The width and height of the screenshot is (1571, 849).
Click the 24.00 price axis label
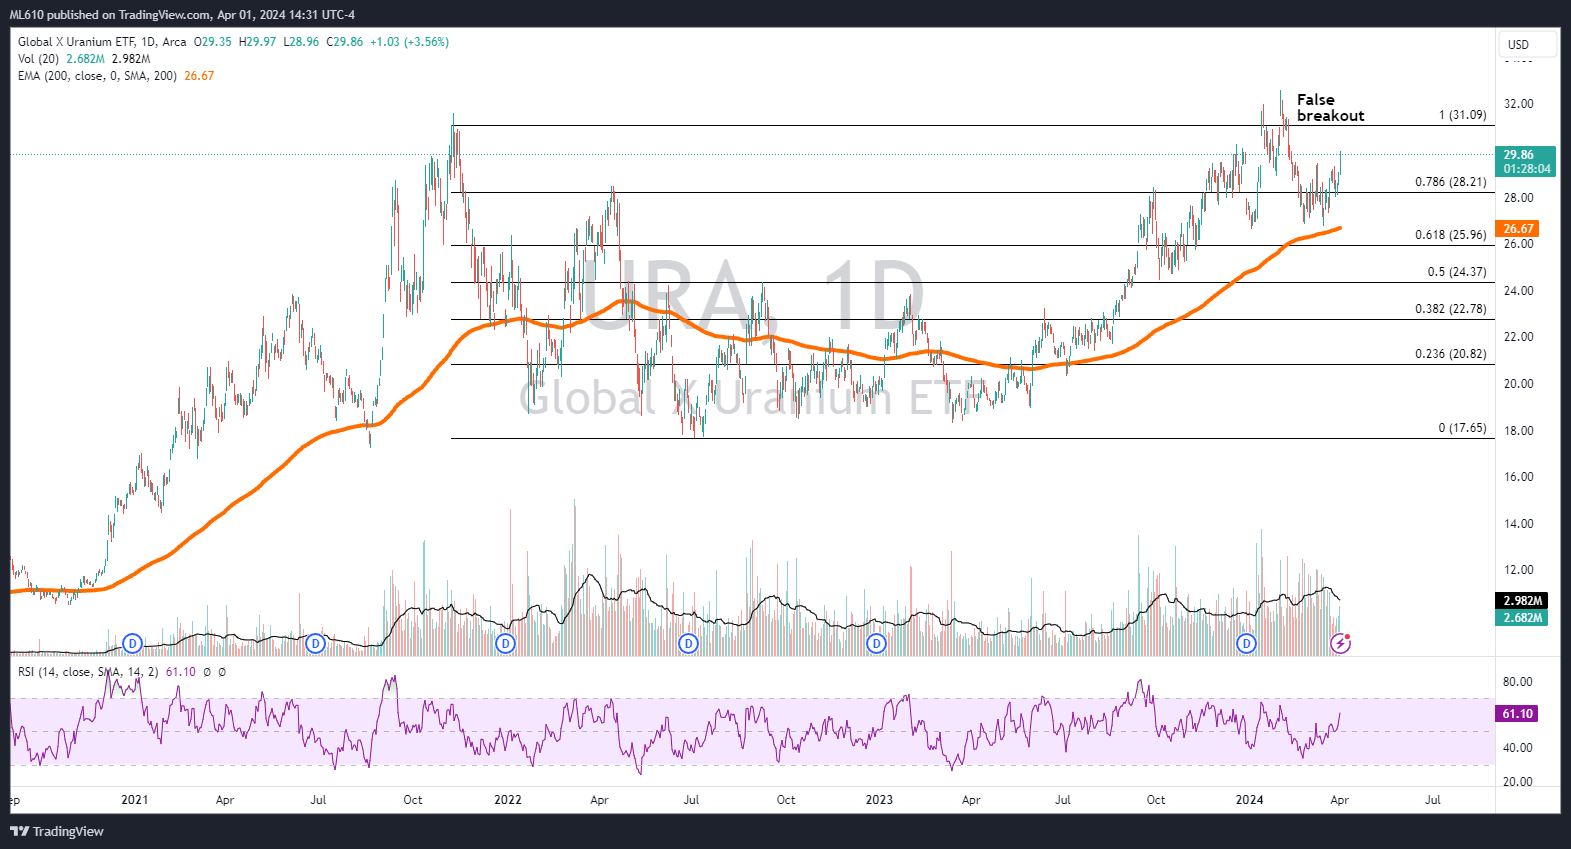click(1518, 291)
